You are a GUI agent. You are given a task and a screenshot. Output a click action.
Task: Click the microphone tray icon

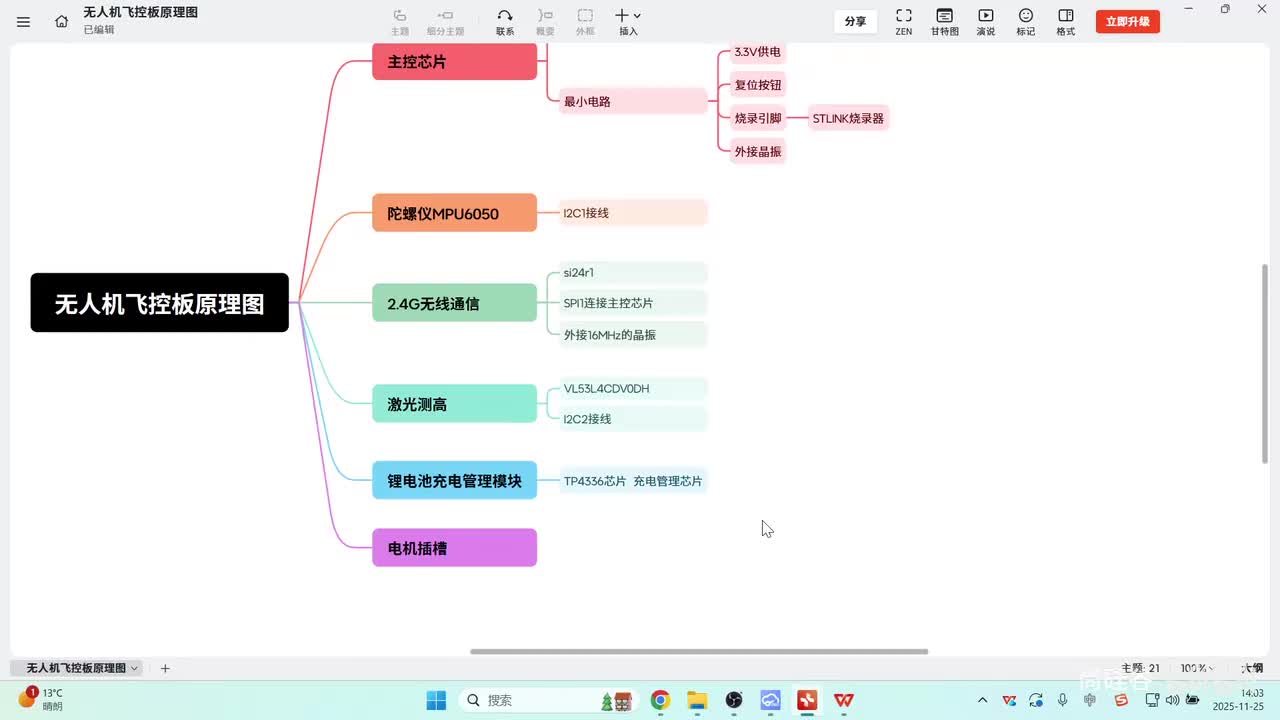(x=1063, y=700)
